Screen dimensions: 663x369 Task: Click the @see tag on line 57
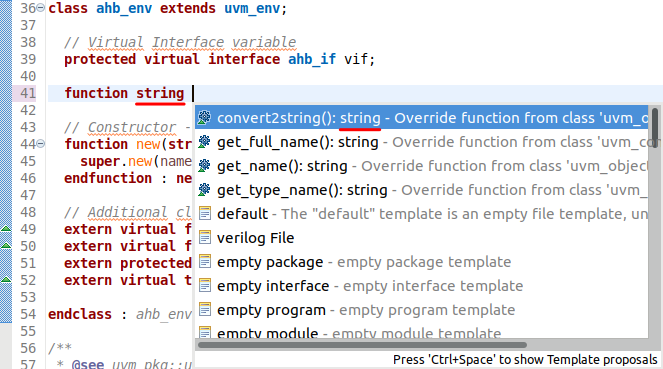point(88,364)
